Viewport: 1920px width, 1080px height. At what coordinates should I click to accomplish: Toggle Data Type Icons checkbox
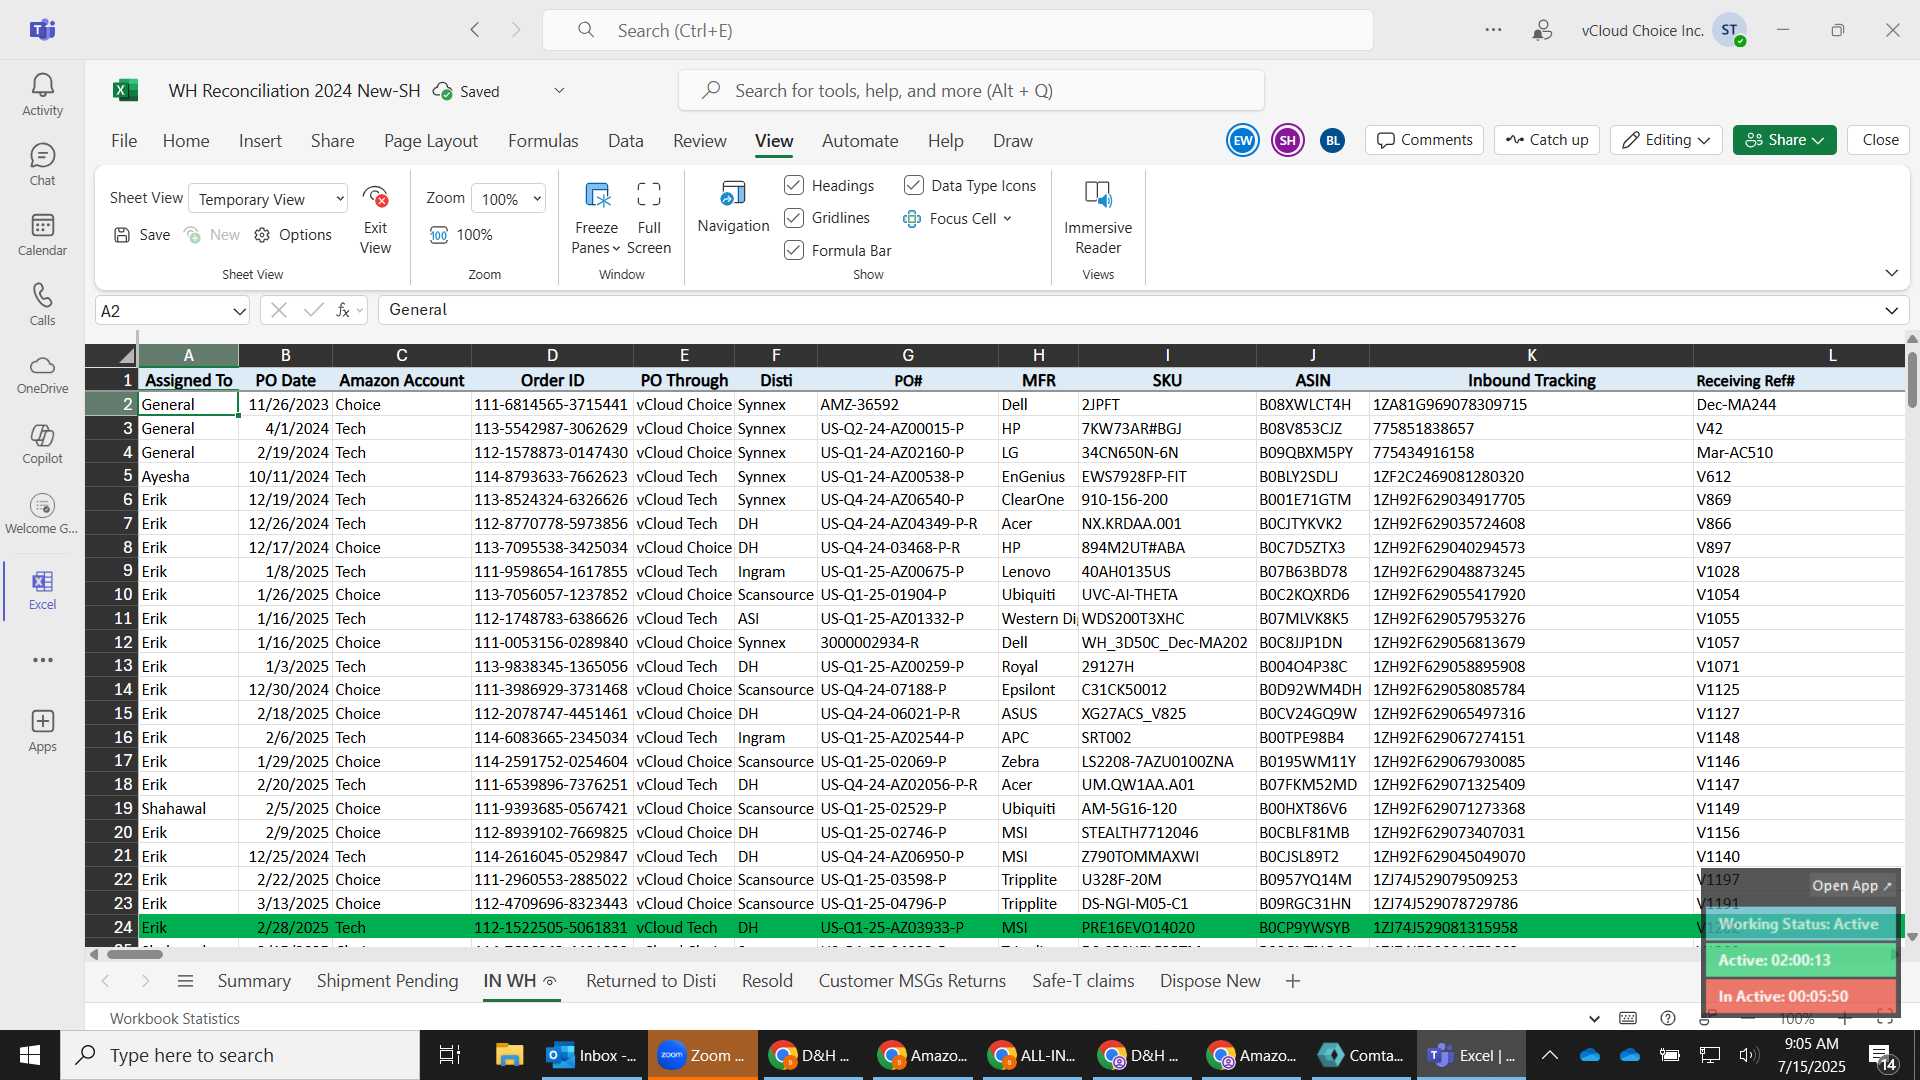pos(913,185)
